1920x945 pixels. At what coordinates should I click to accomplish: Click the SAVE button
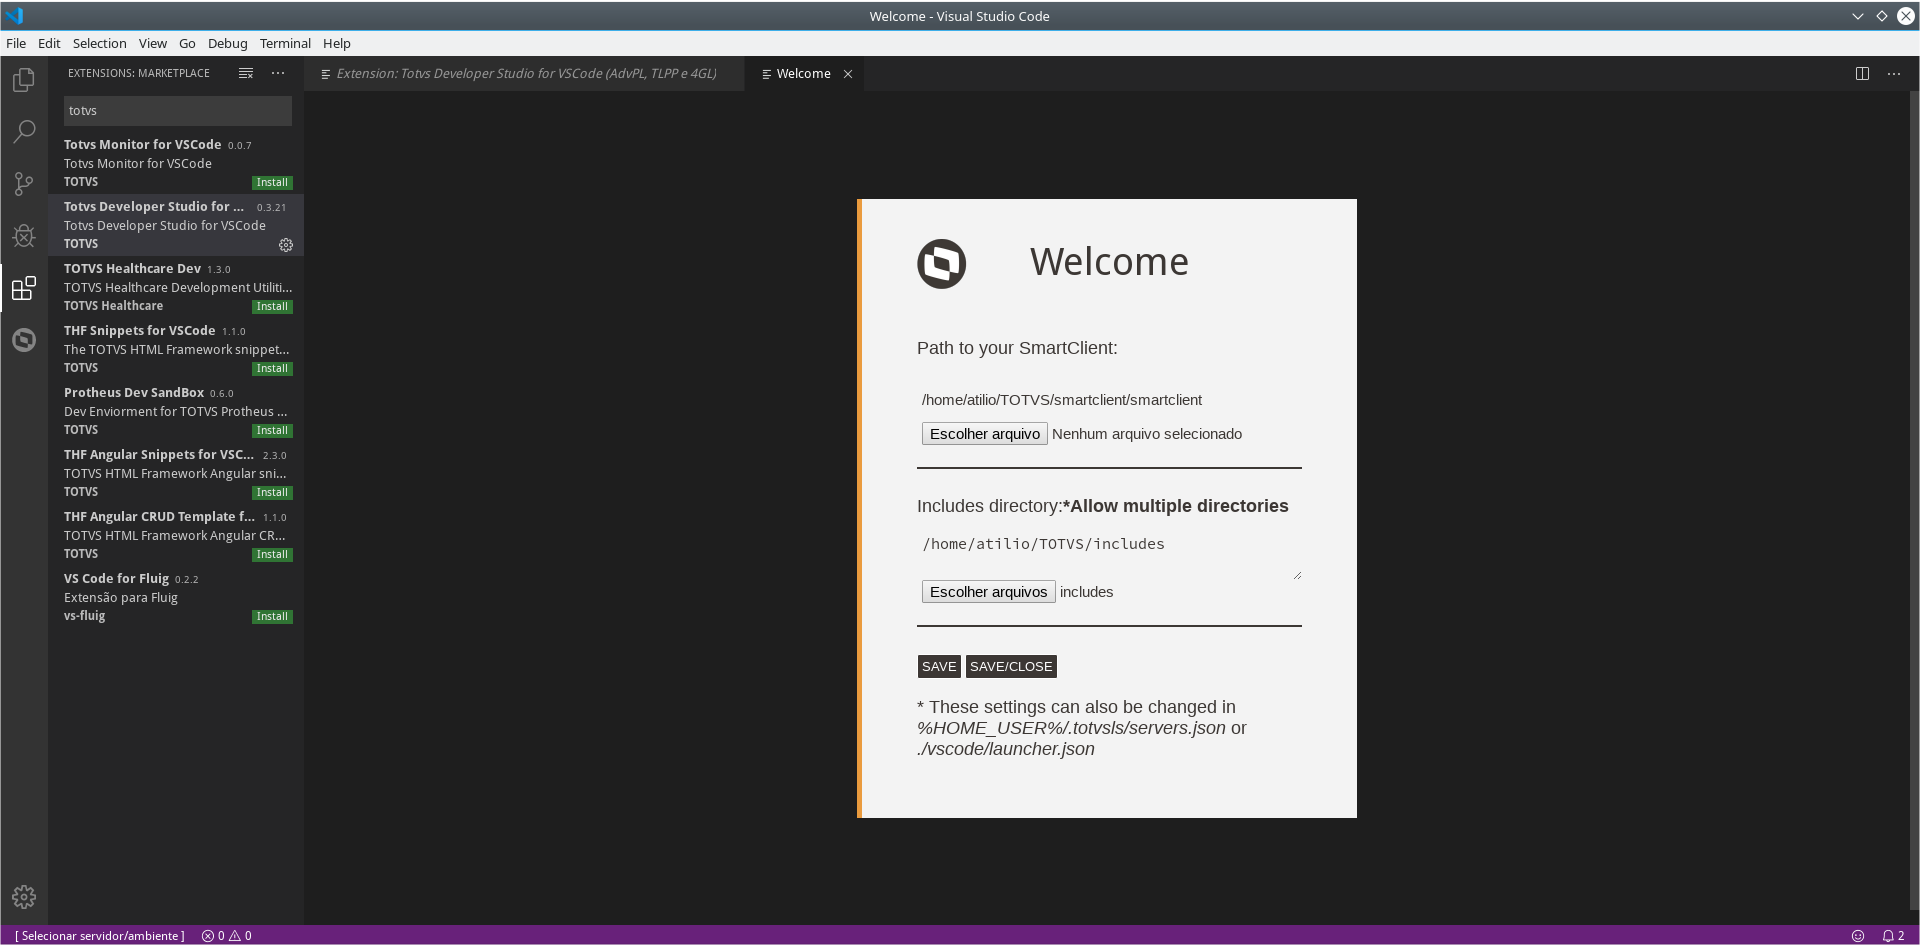pos(939,667)
